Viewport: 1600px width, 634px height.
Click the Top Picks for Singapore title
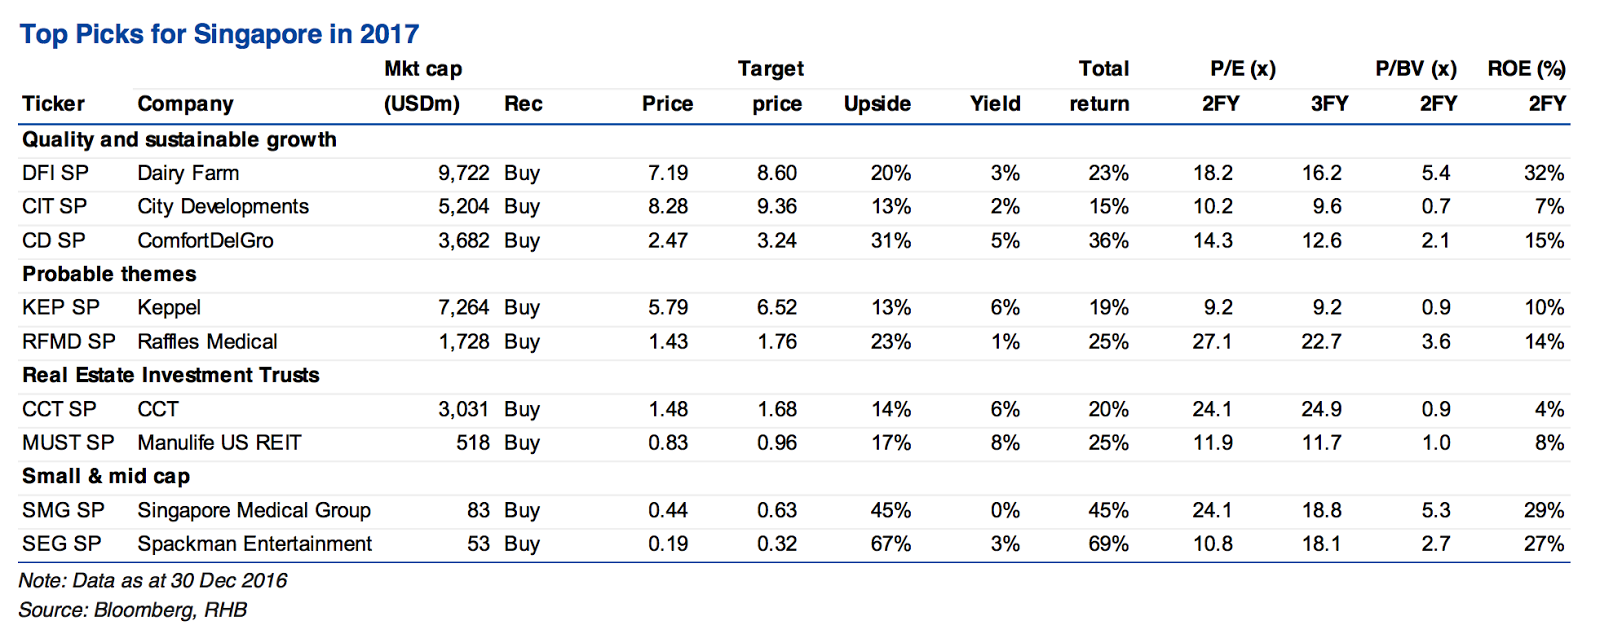(x=219, y=34)
